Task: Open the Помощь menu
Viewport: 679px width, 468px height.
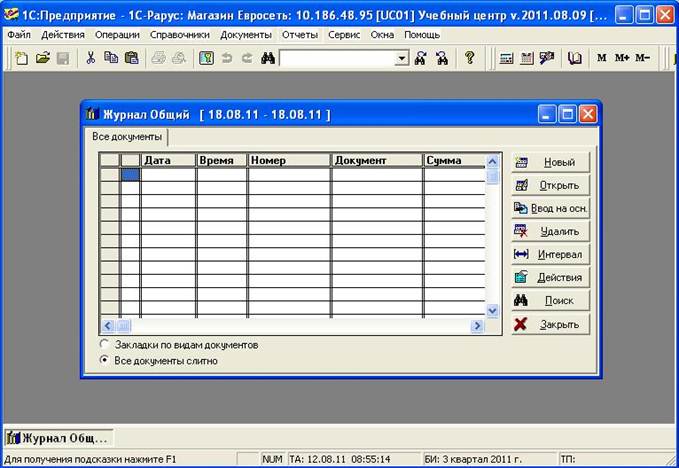Action: click(422, 35)
